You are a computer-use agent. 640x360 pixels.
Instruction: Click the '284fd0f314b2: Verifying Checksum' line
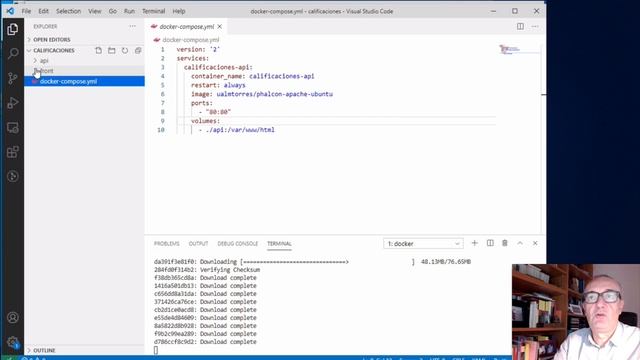coord(207,270)
